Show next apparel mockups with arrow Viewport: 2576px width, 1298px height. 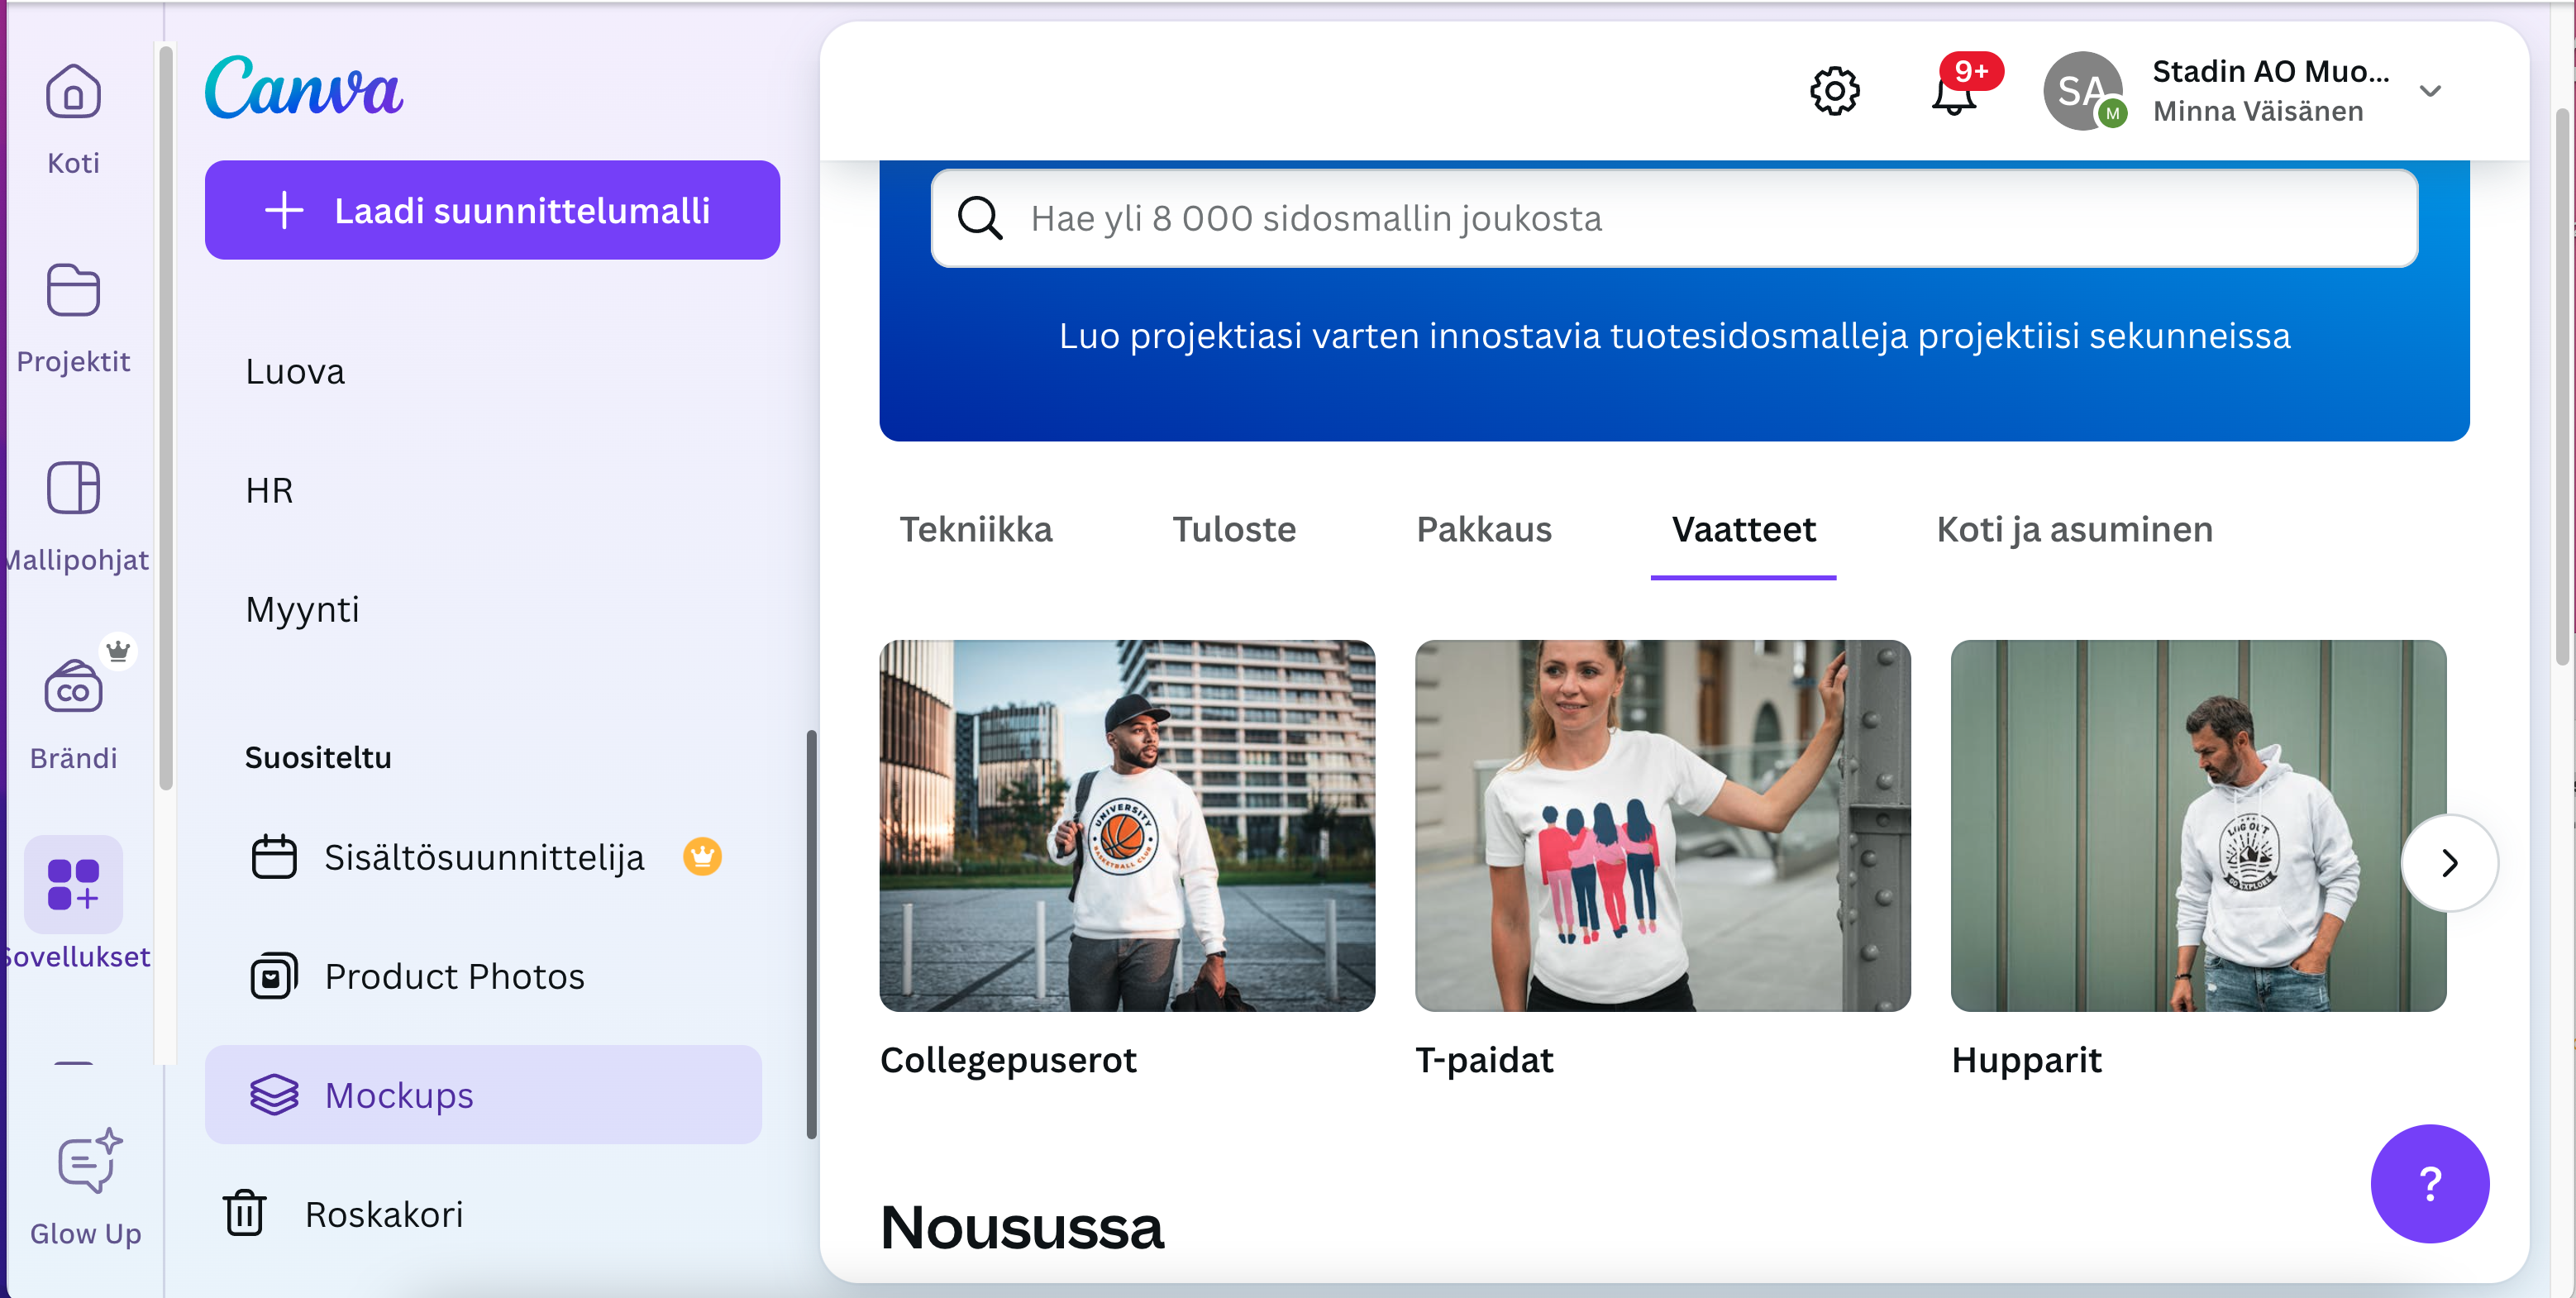pos(2448,862)
